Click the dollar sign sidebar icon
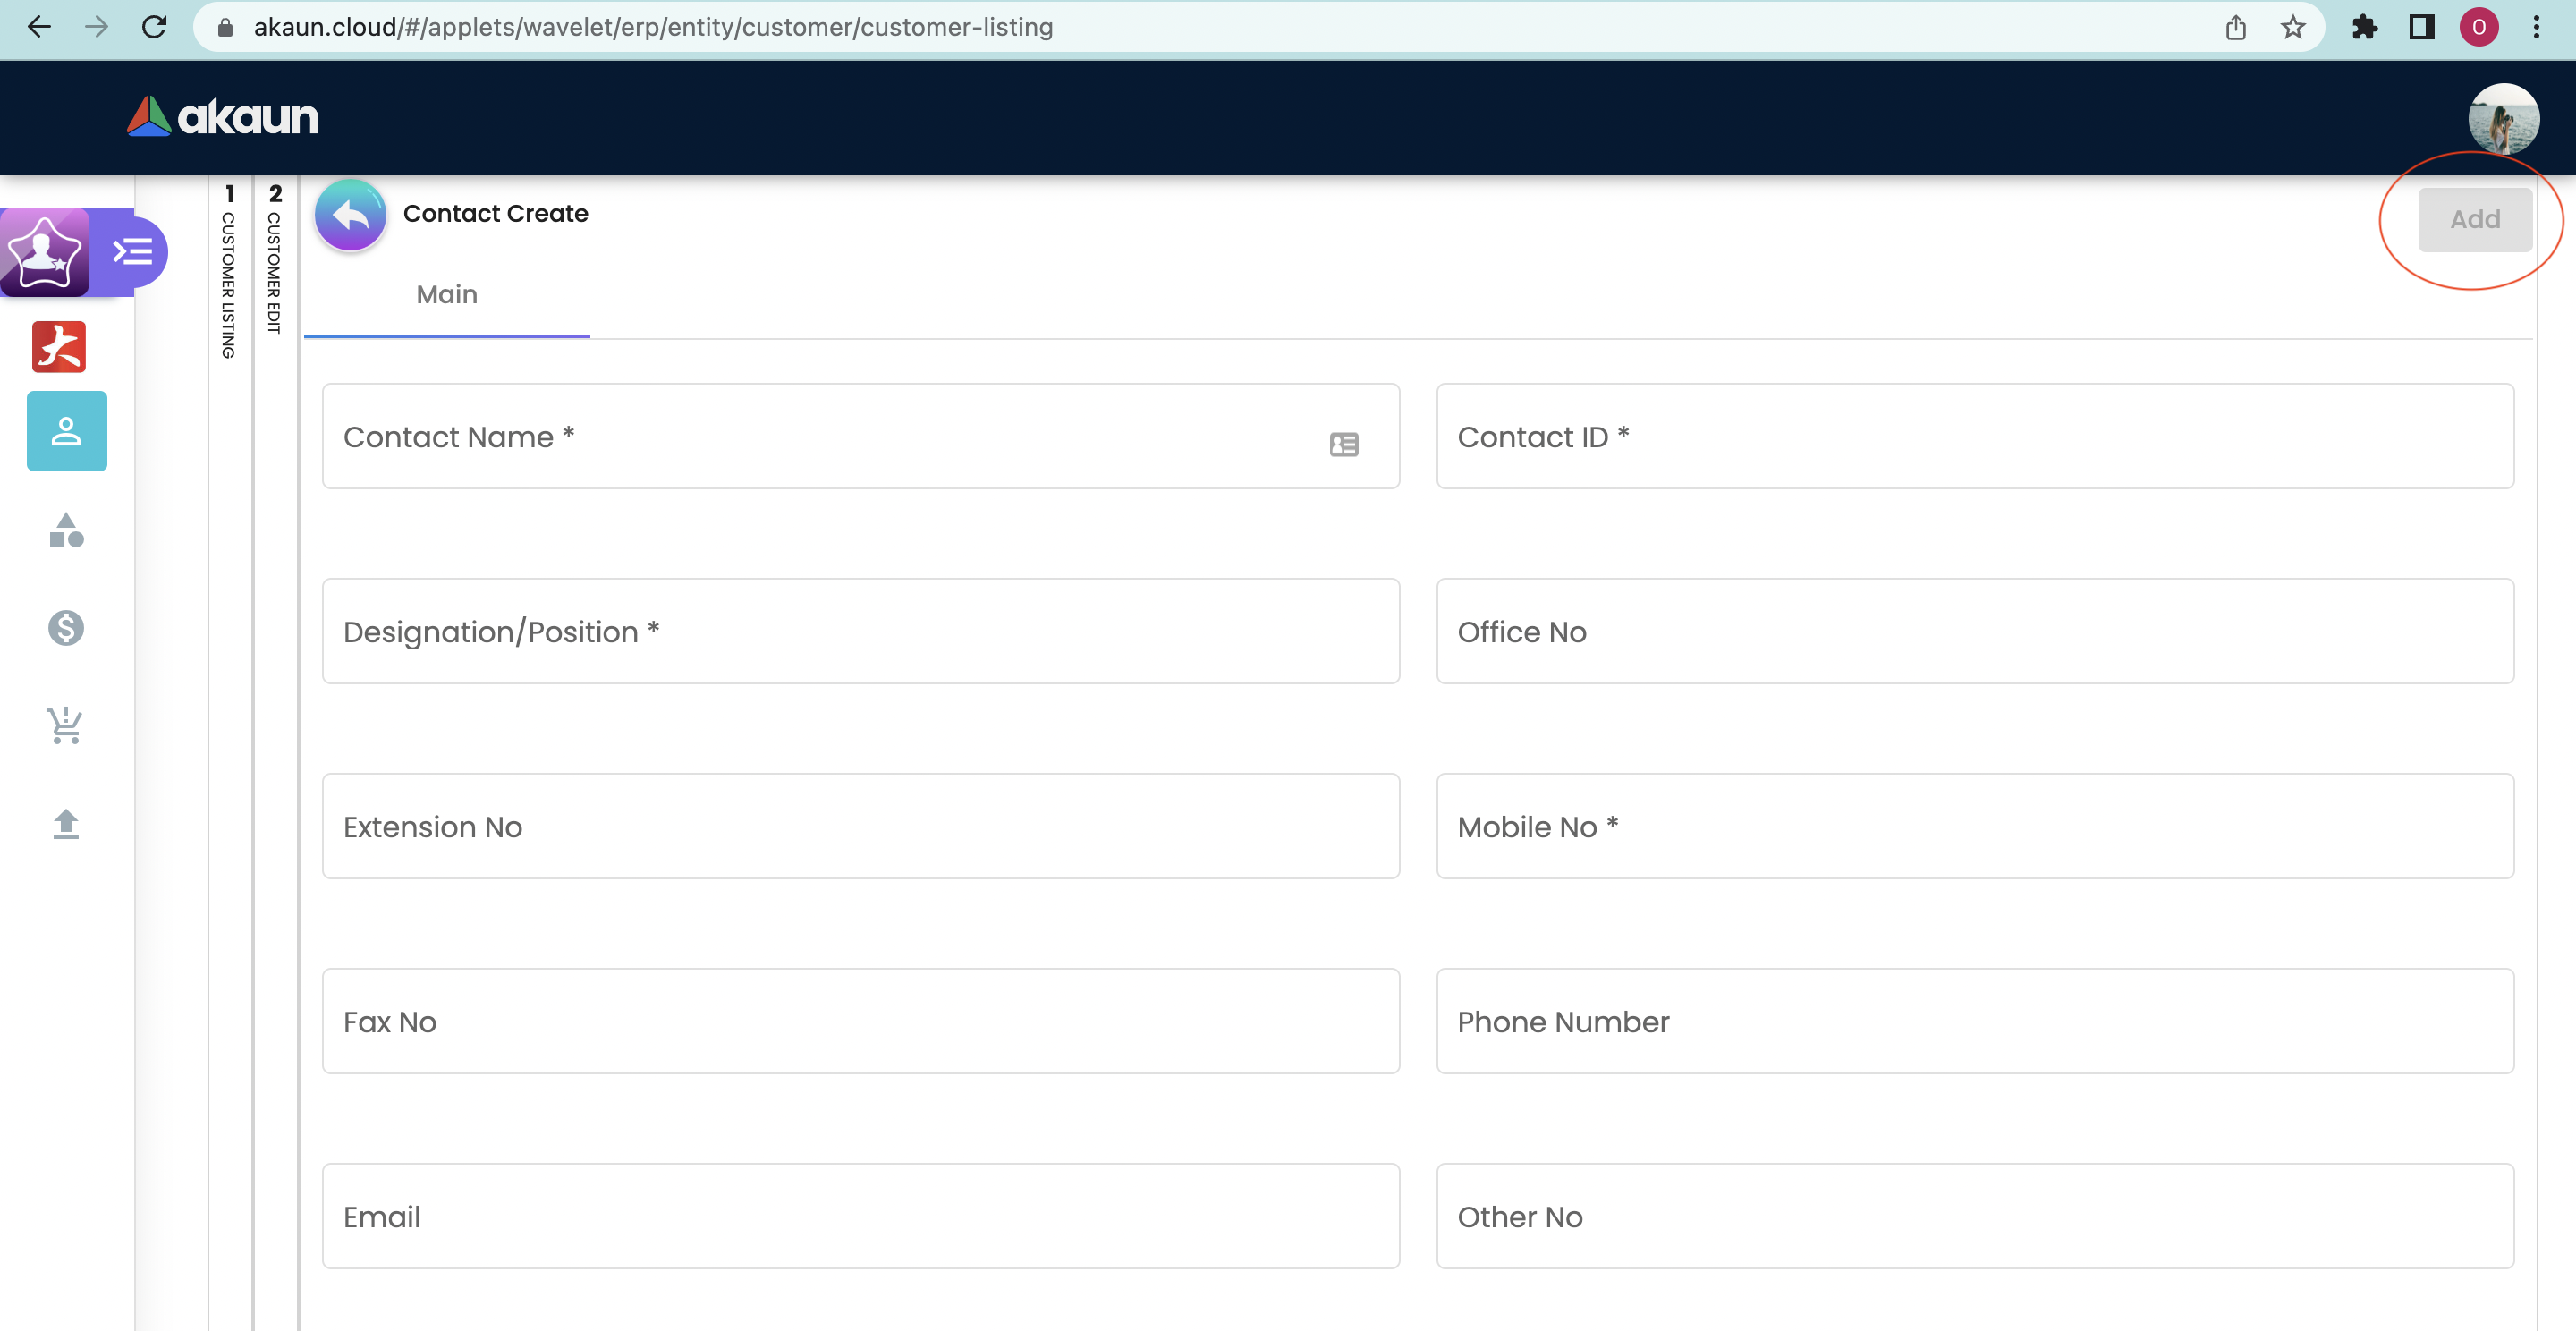Viewport: 2576px width, 1331px height. click(x=66, y=628)
